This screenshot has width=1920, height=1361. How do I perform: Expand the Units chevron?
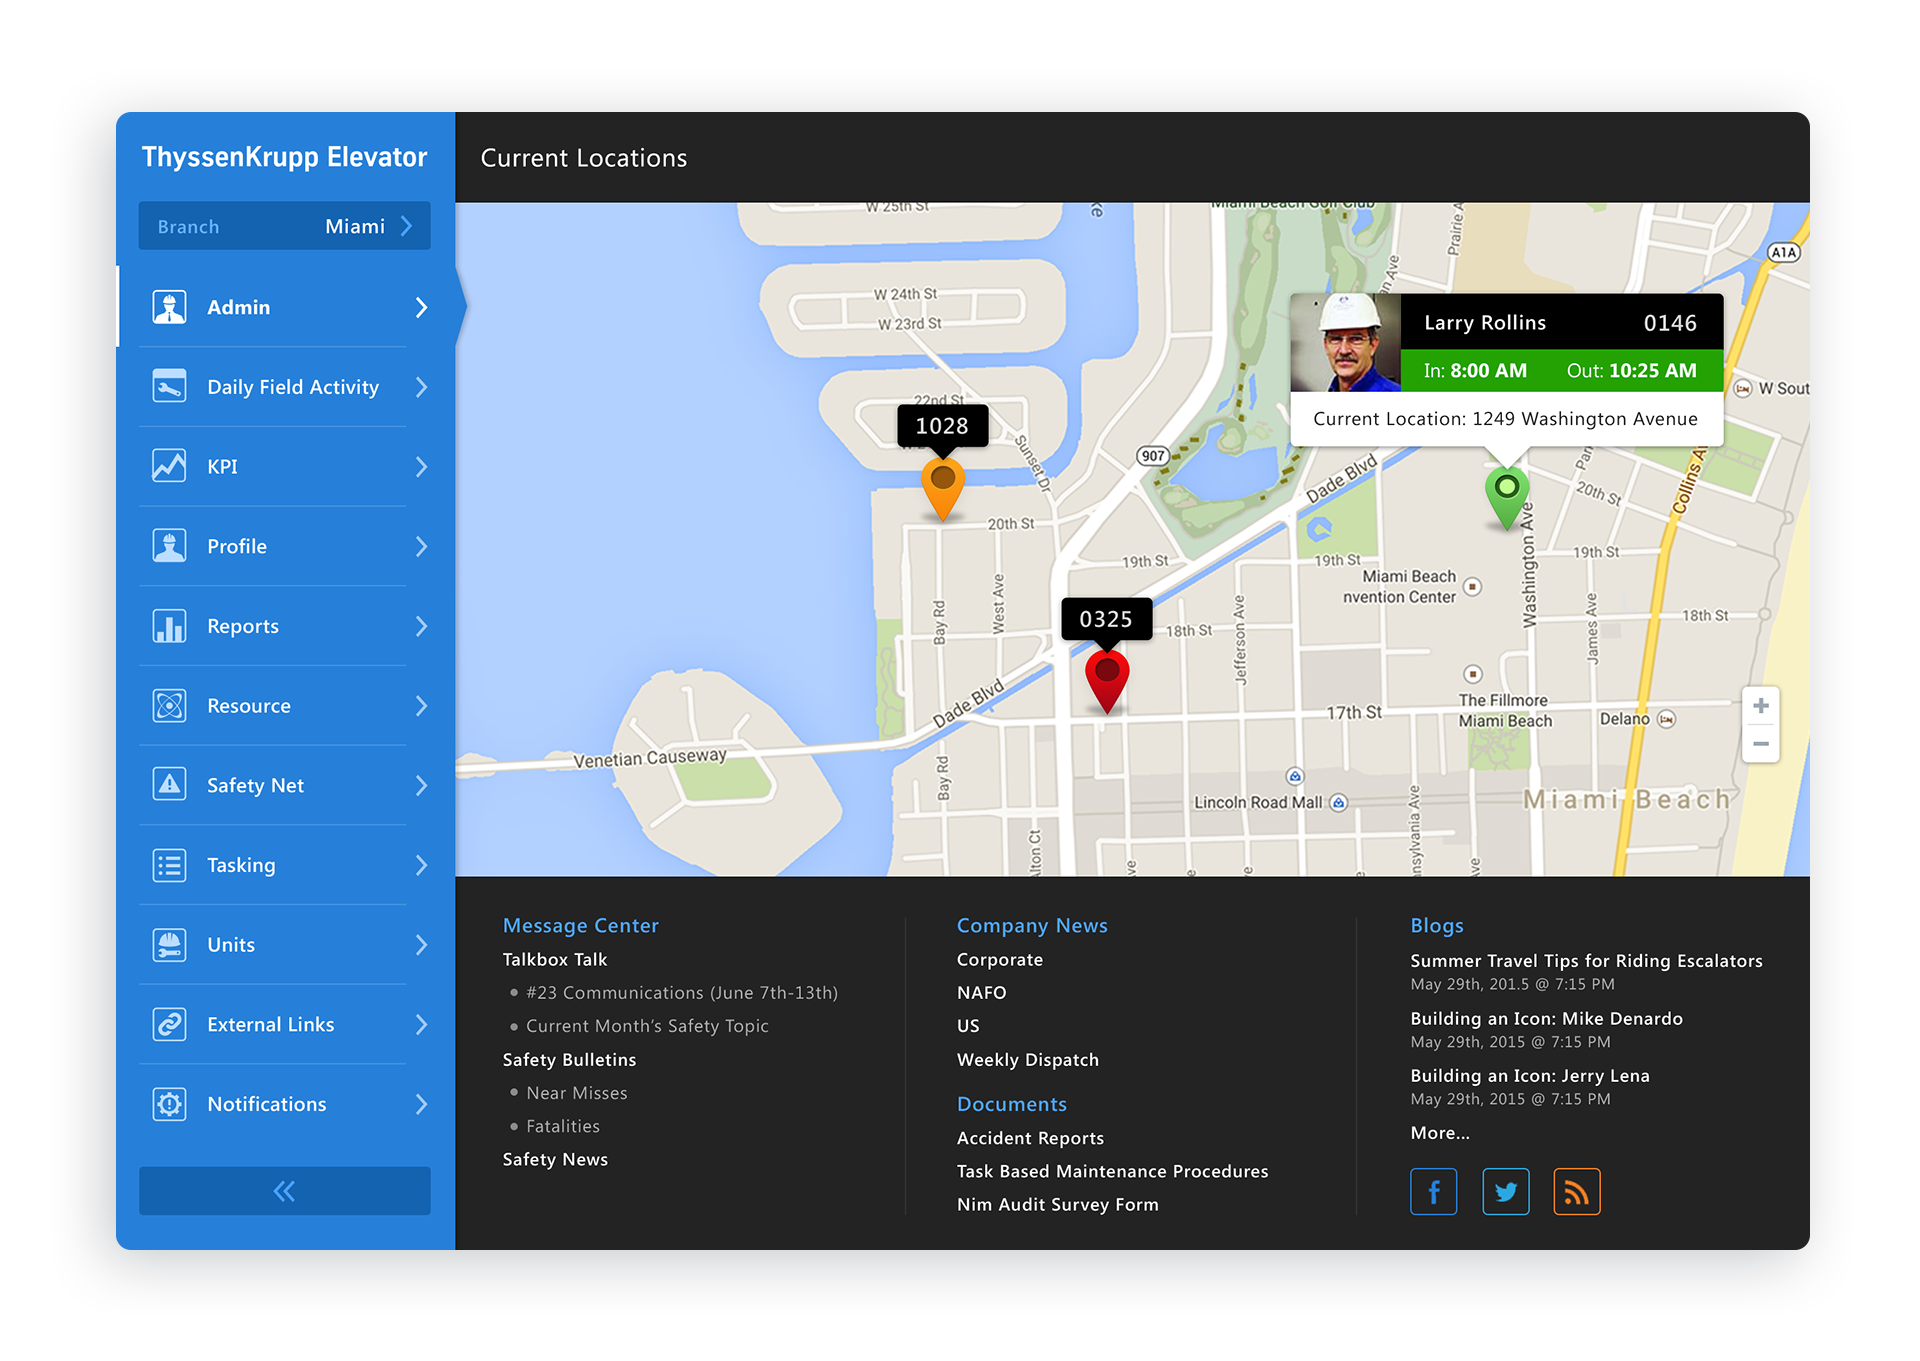[421, 944]
